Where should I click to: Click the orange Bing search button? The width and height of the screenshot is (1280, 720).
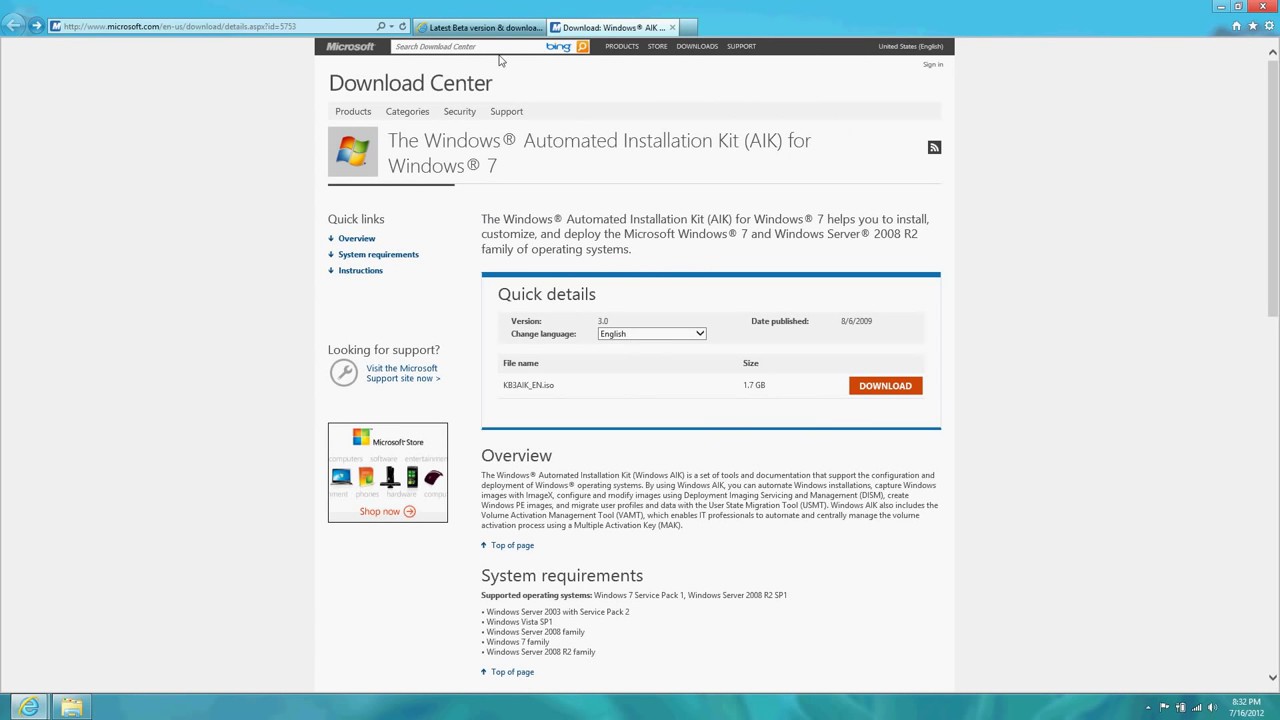pyautogui.click(x=582, y=46)
